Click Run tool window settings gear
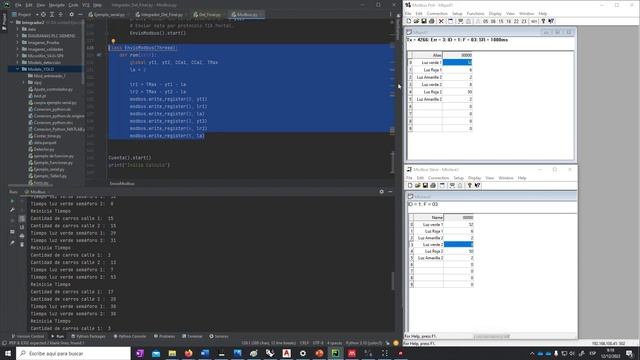 point(382,191)
